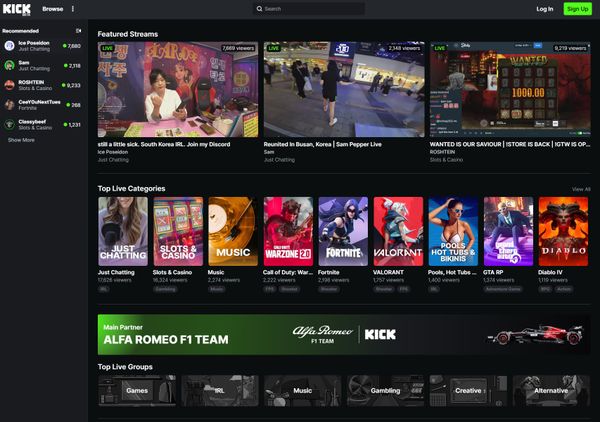Click title 'still a little sick. South Korea IRL'

164,144
